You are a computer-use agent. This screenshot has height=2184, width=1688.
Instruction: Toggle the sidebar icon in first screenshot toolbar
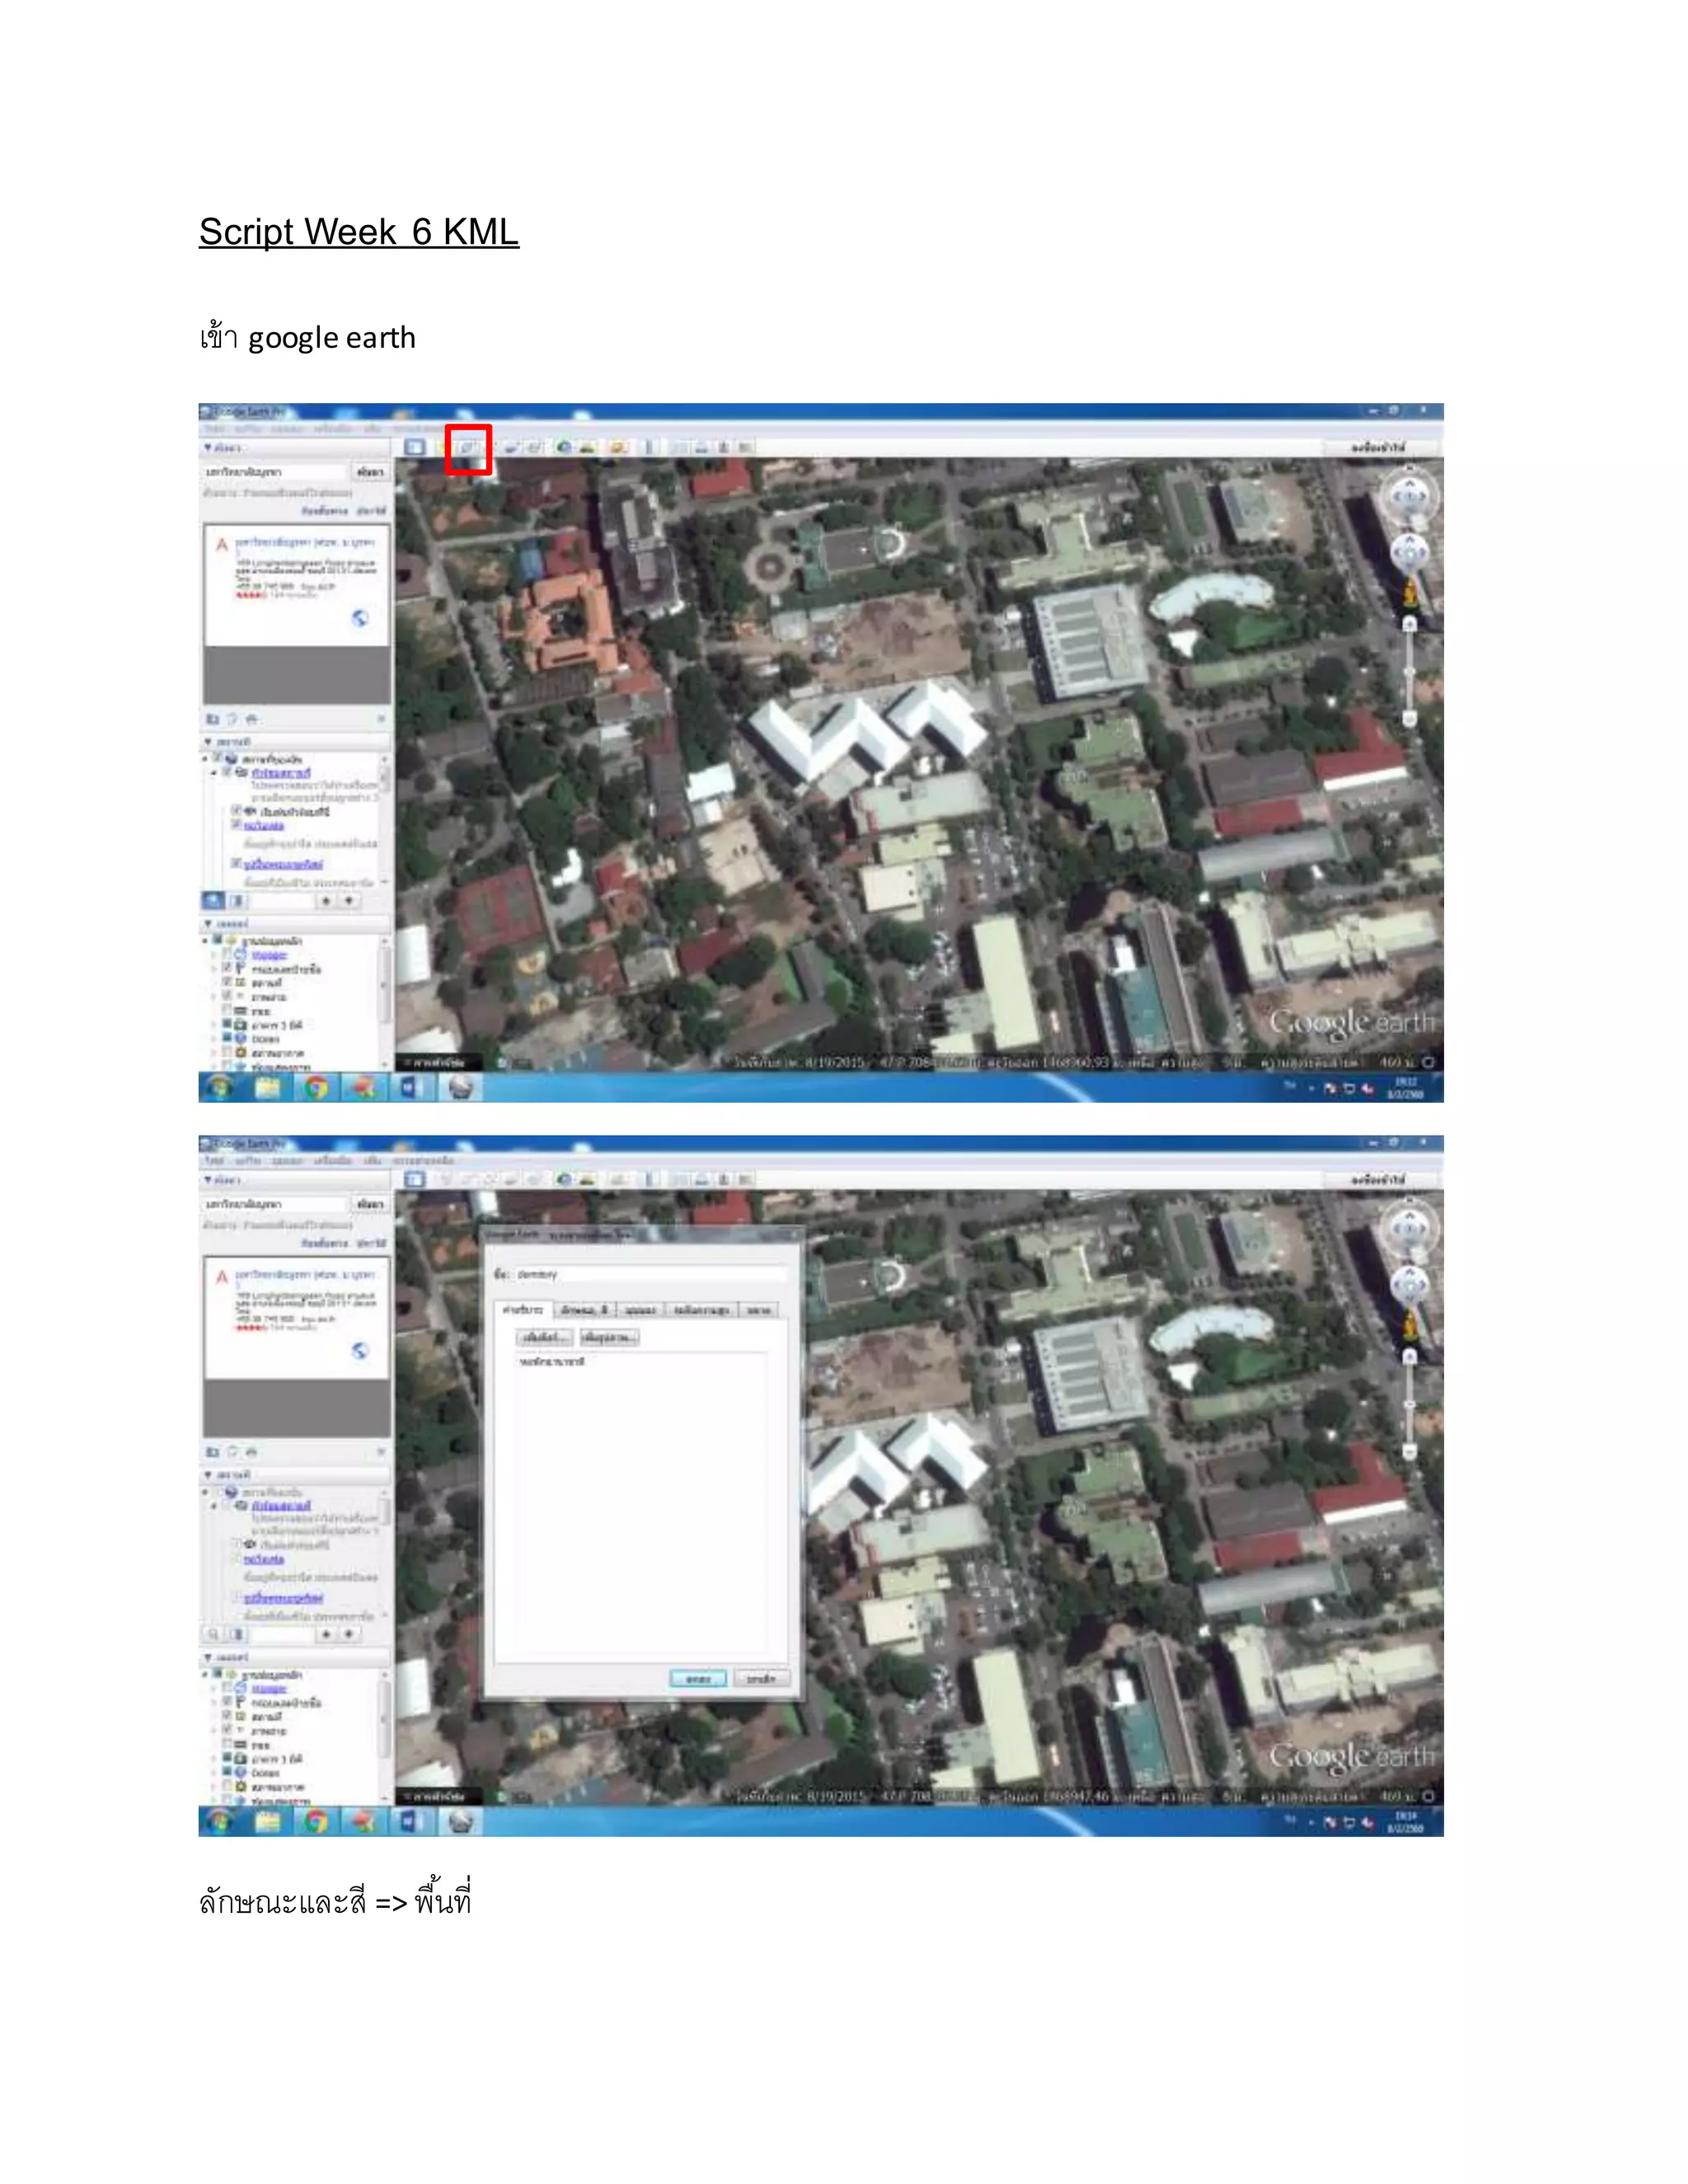[x=414, y=447]
